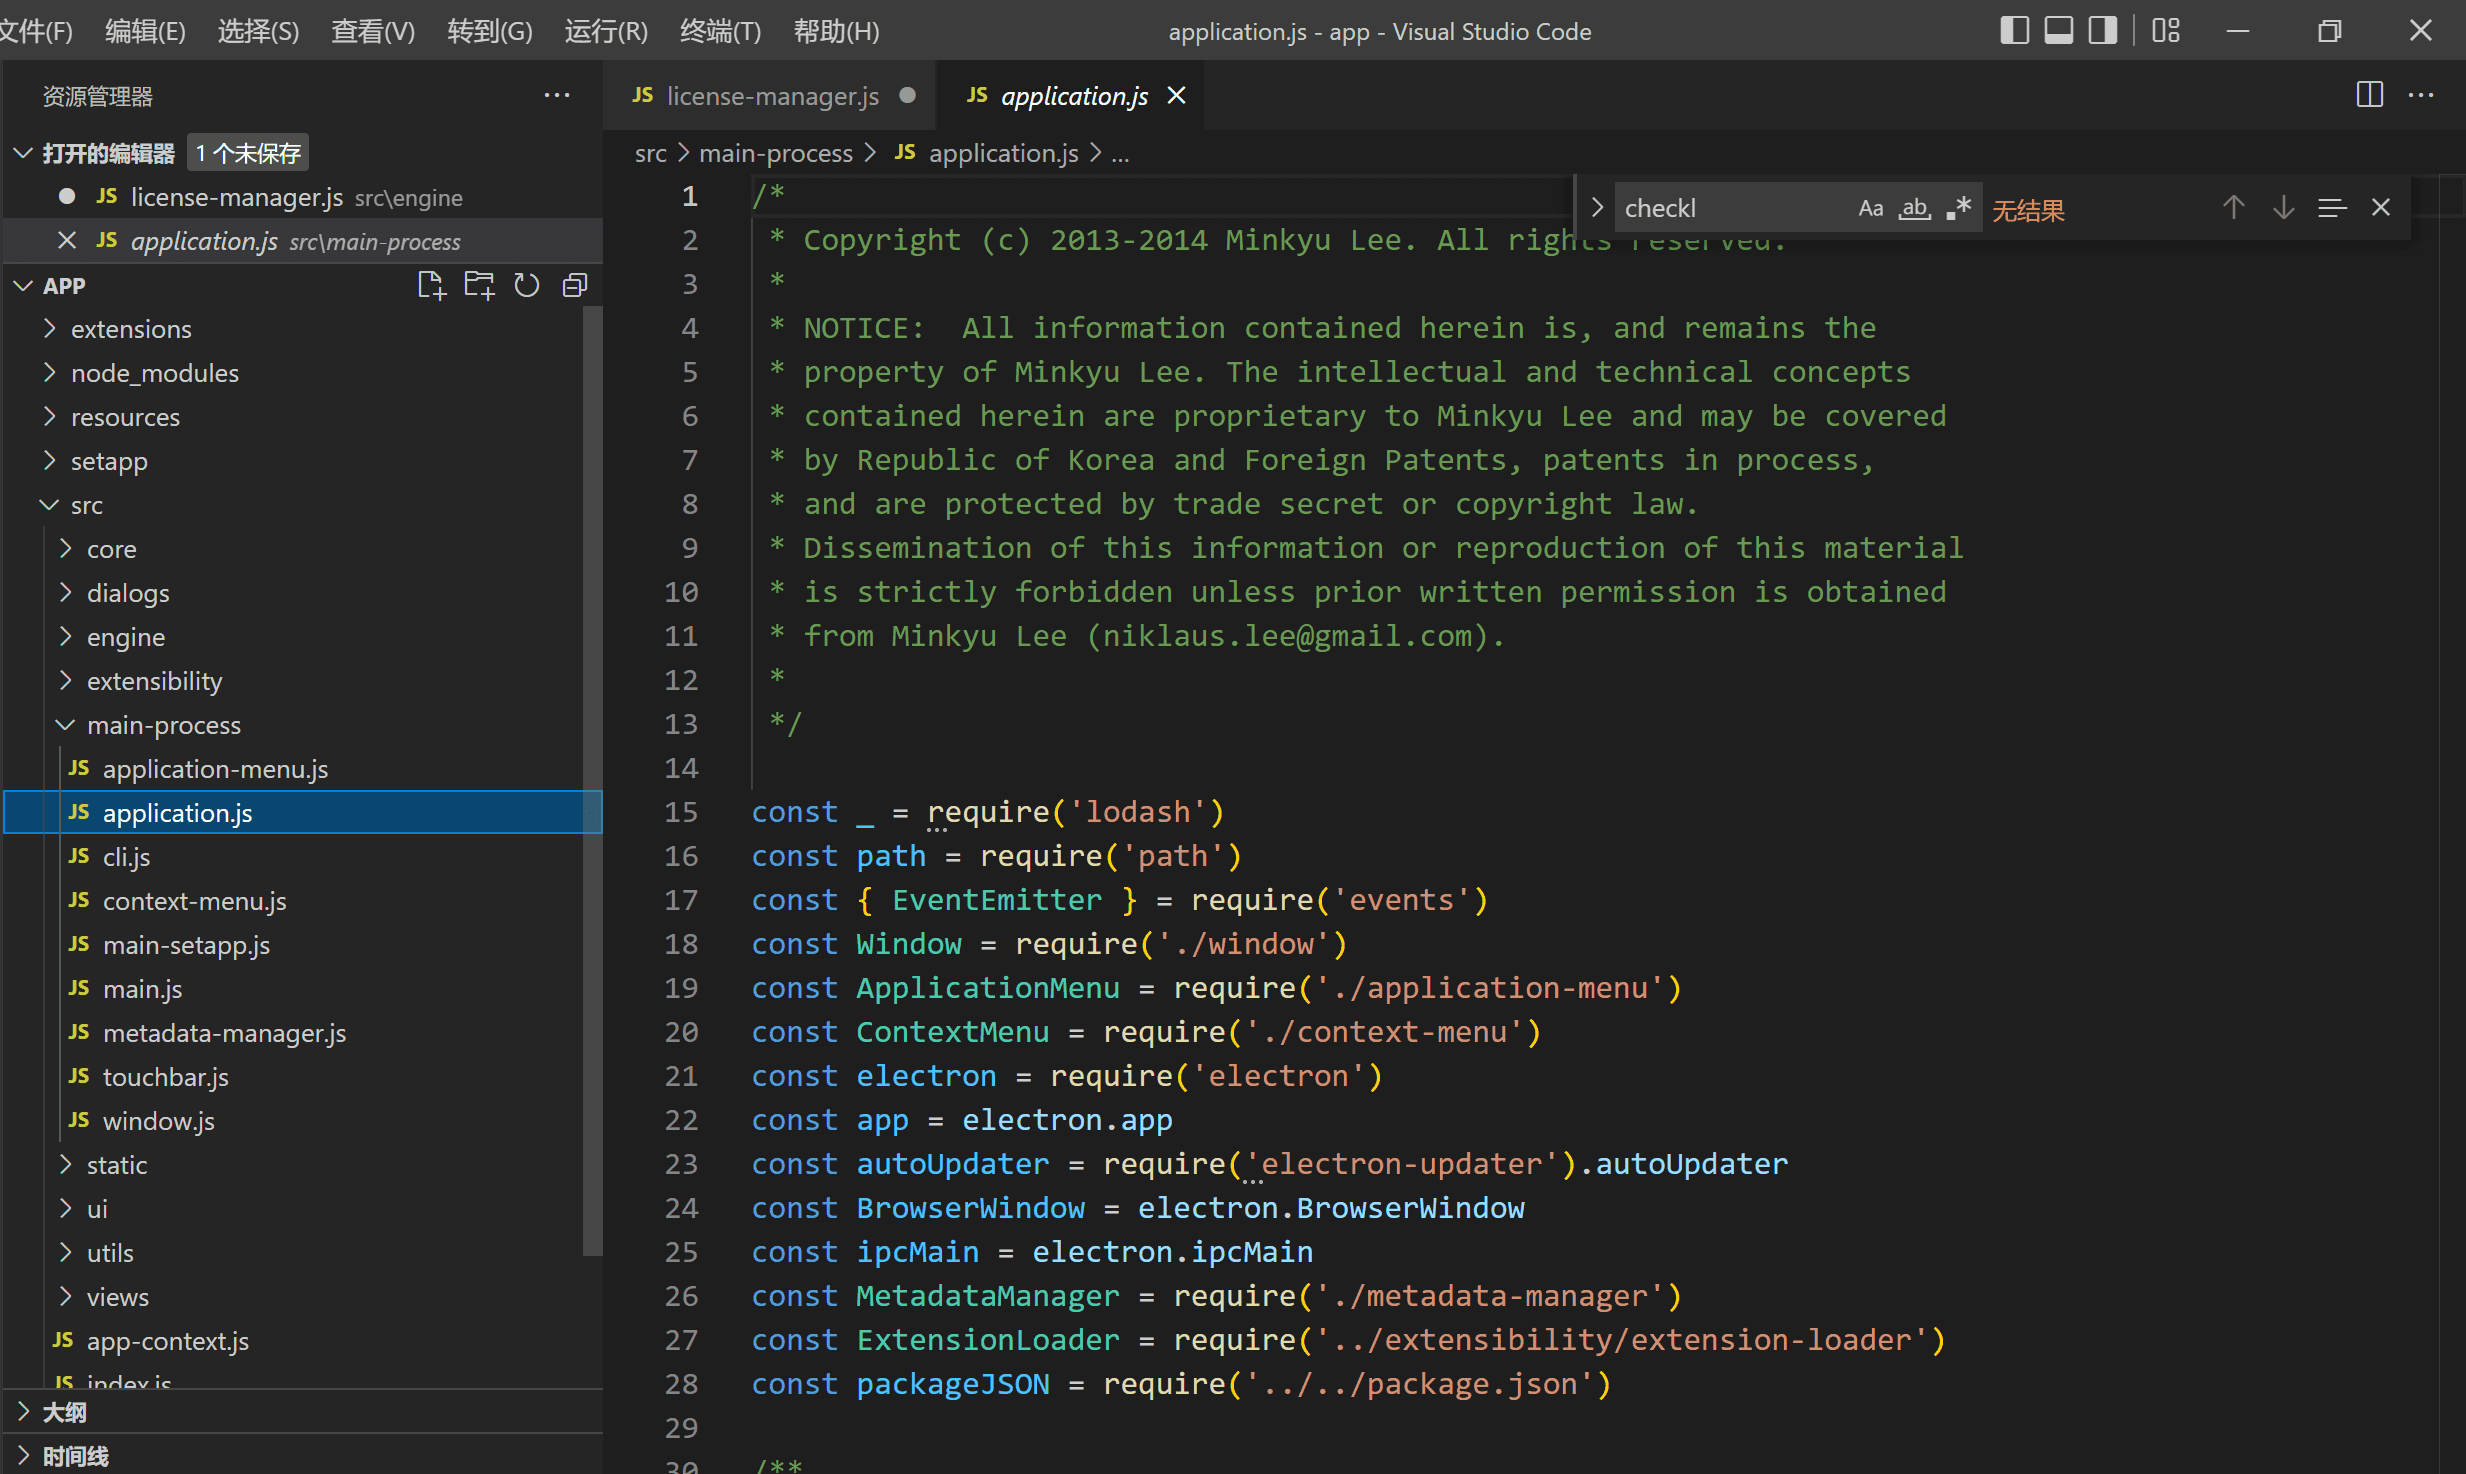Open customize layout icon in title bar

[2166, 31]
